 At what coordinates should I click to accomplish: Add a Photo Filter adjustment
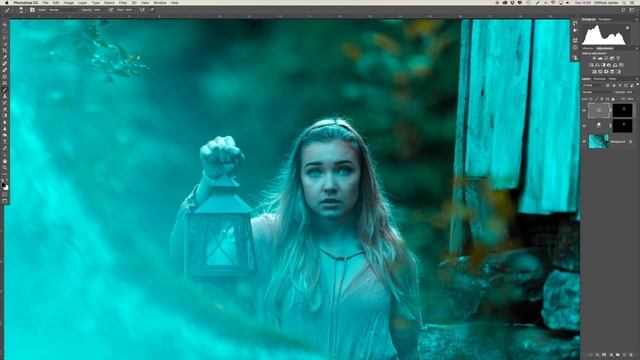pyautogui.click(x=609, y=65)
